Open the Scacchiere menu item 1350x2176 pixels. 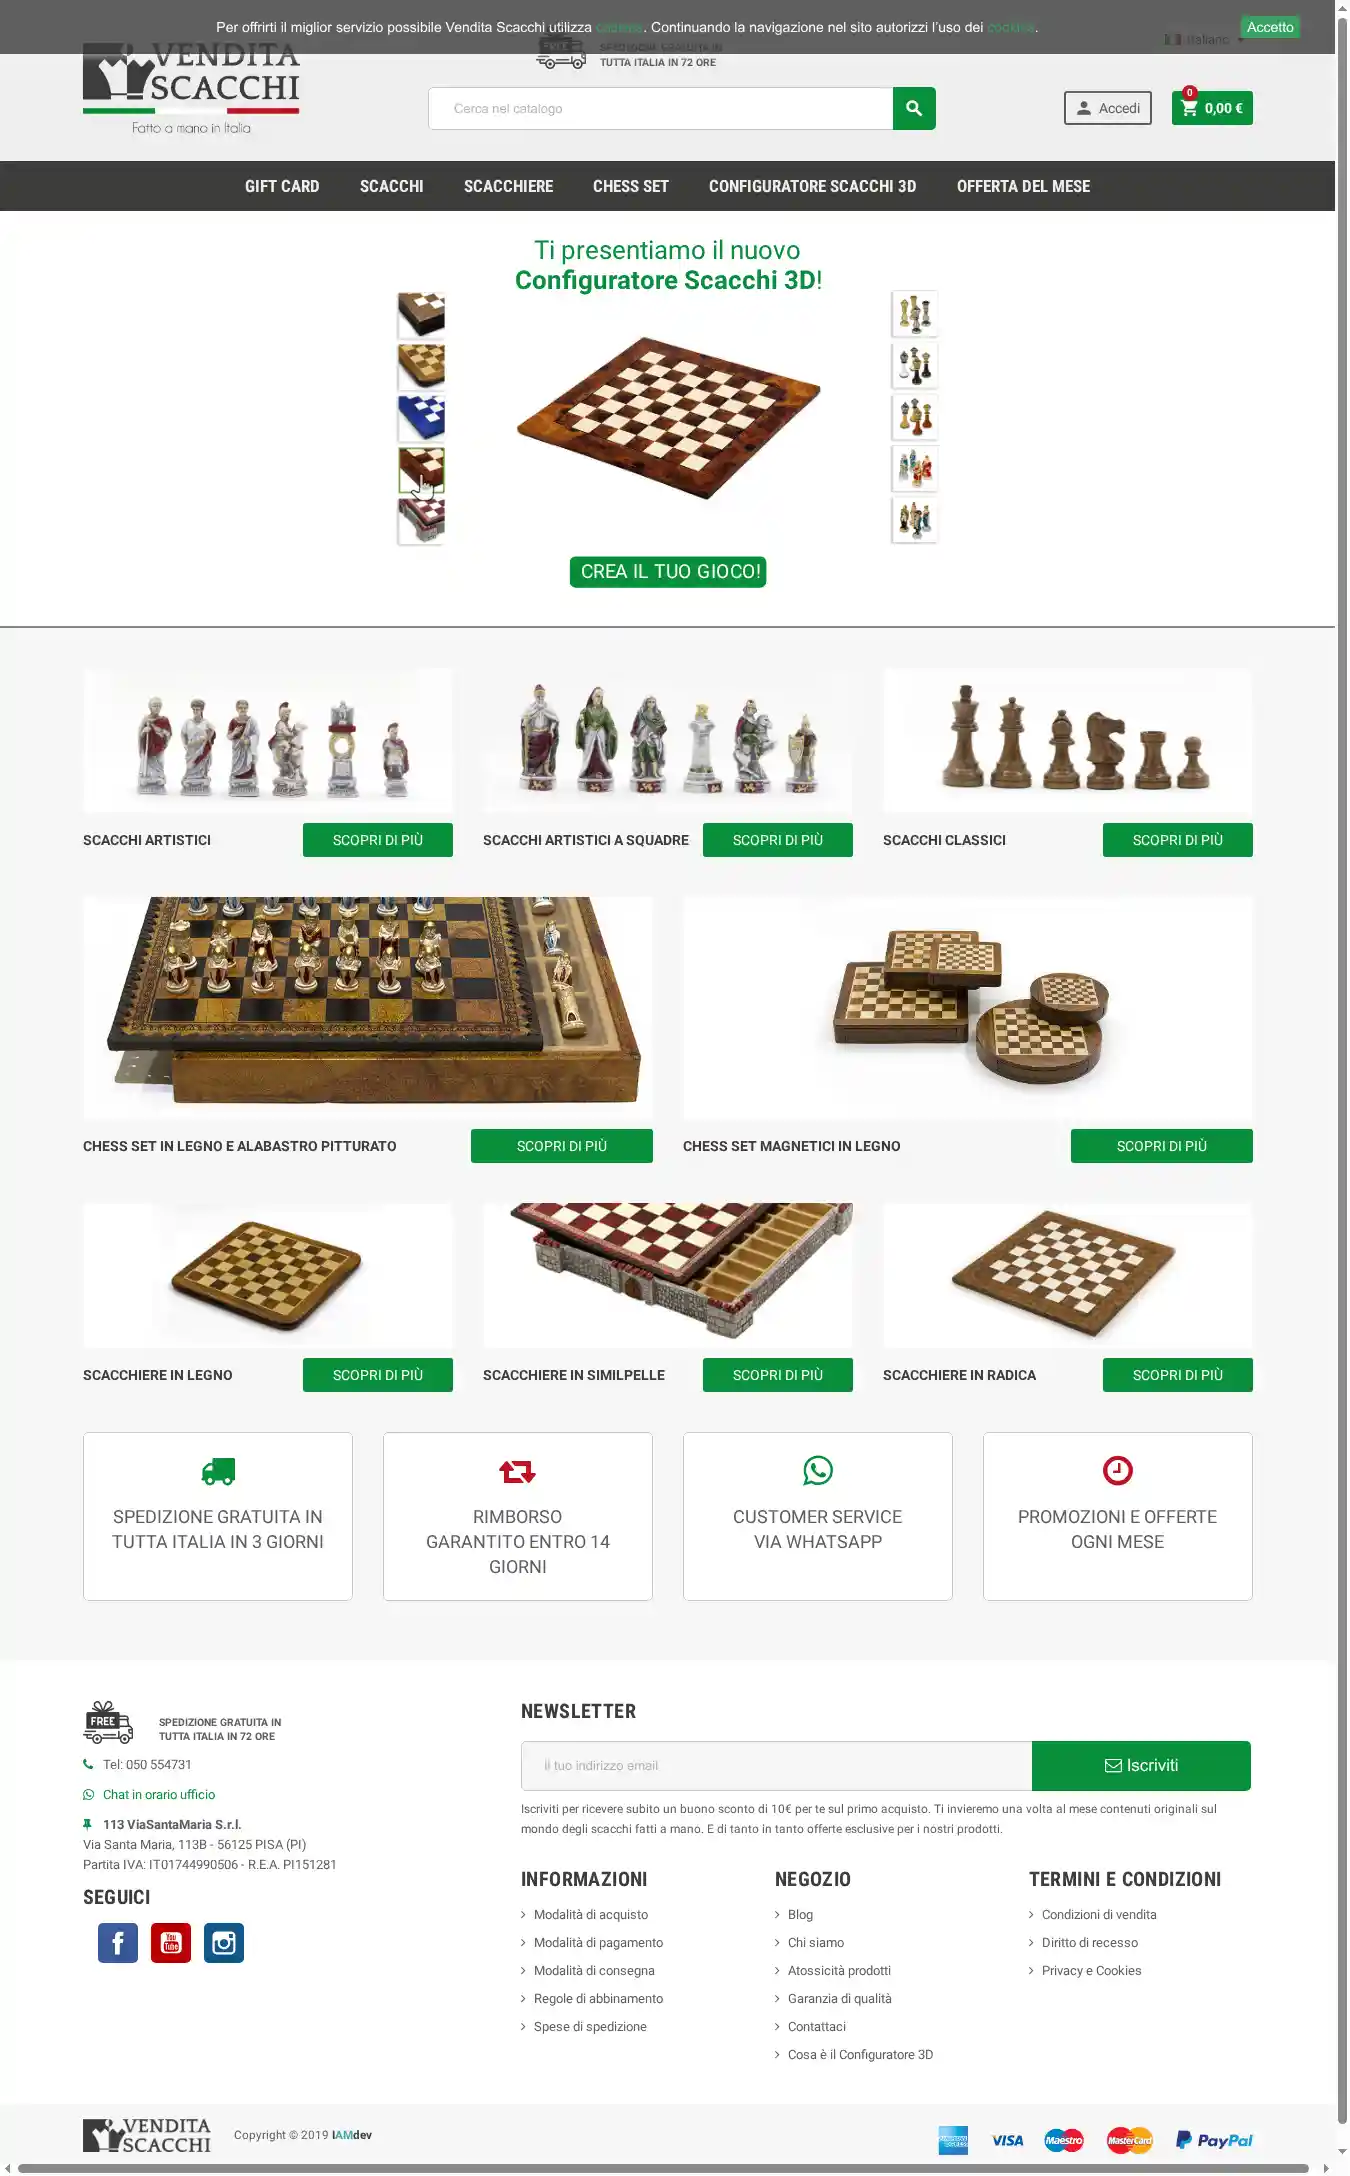click(508, 186)
